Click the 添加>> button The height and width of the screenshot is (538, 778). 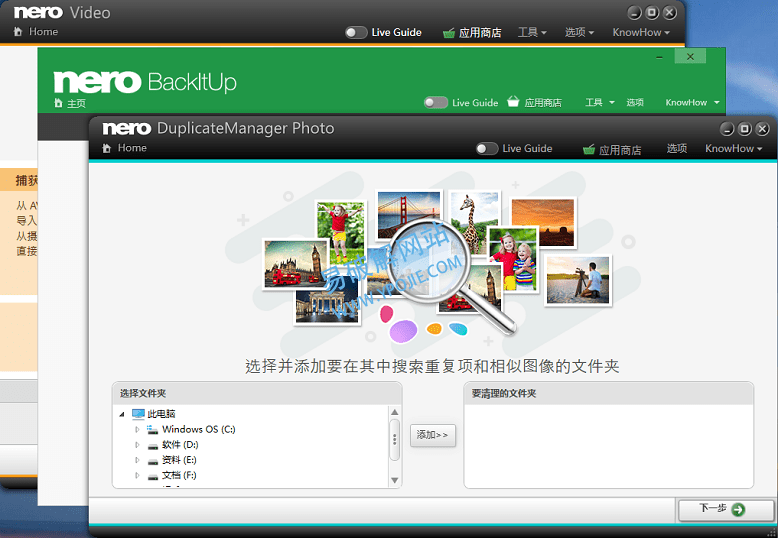tap(433, 435)
